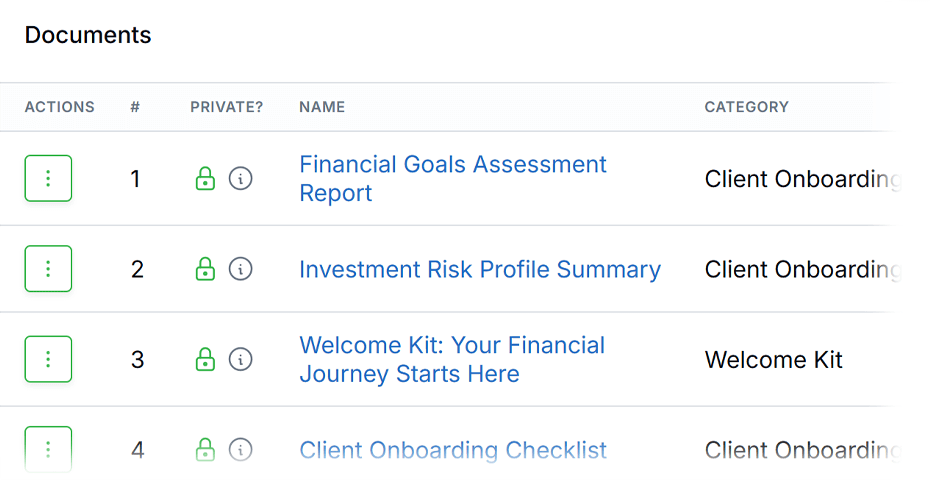
Task: Sort by the CATEGORY column header
Action: click(747, 107)
